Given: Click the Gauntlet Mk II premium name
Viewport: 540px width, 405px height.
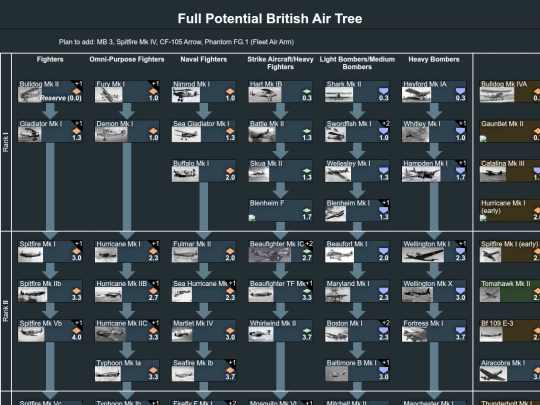Looking at the screenshot, I should coord(502,124).
